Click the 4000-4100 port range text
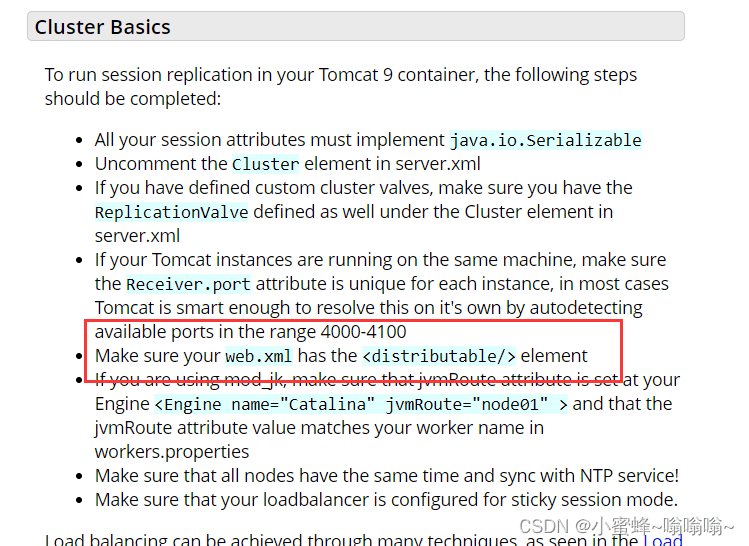The image size is (749, 546). 363,332
